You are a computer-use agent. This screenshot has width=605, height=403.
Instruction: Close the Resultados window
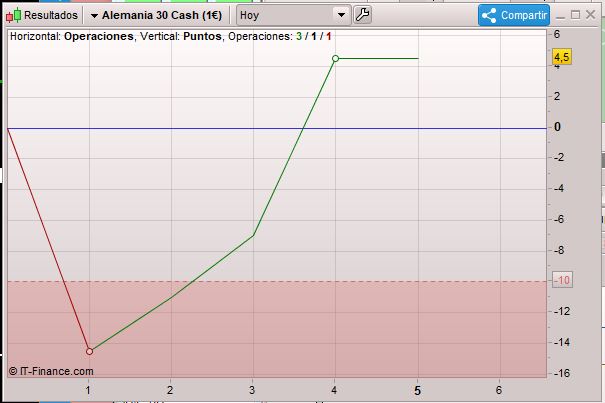tap(590, 15)
